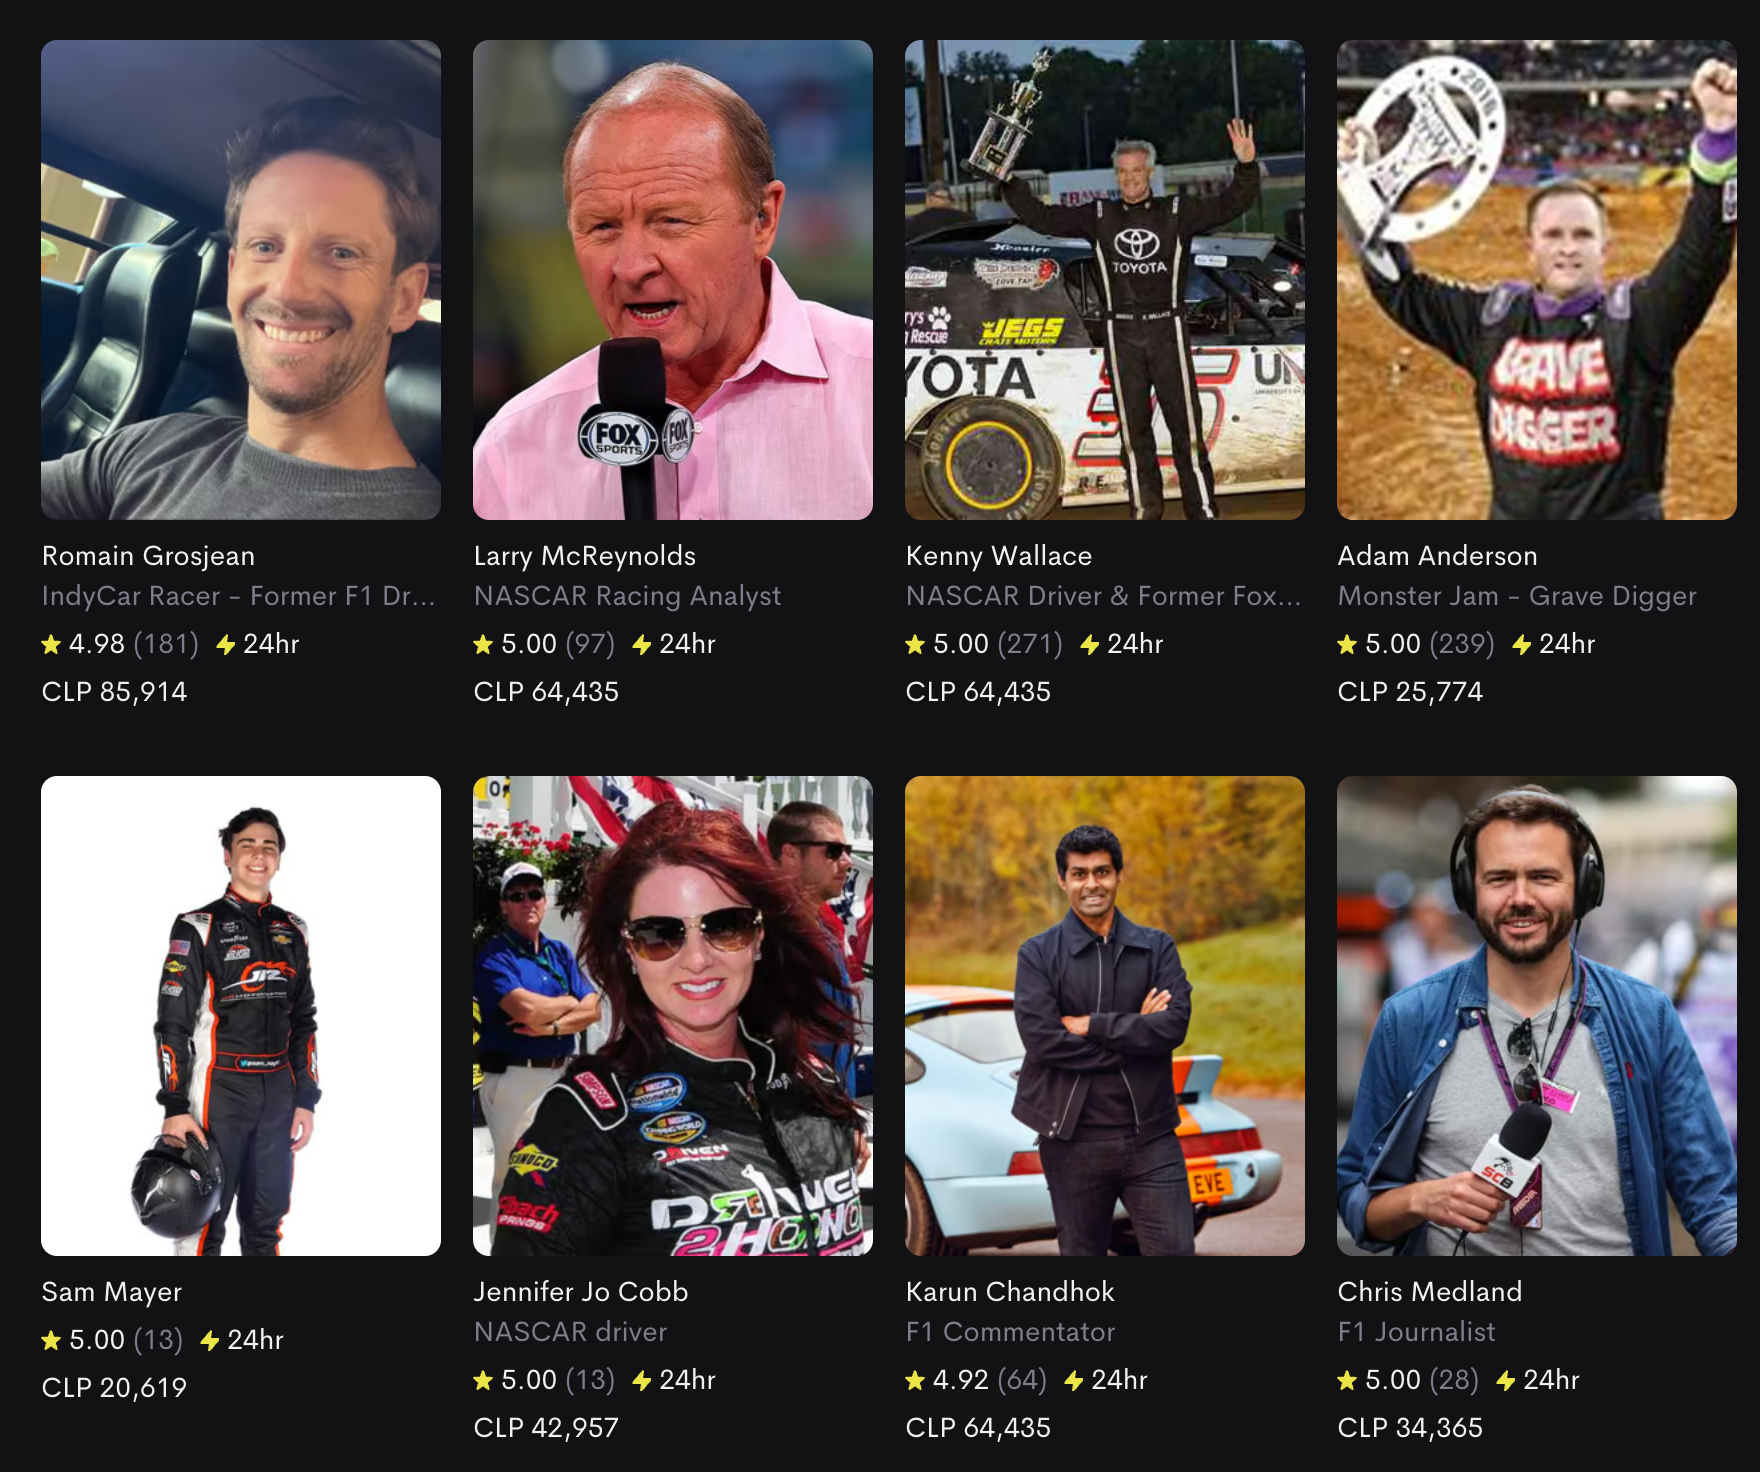Click the Kenny Wallace name text

tap(999, 556)
